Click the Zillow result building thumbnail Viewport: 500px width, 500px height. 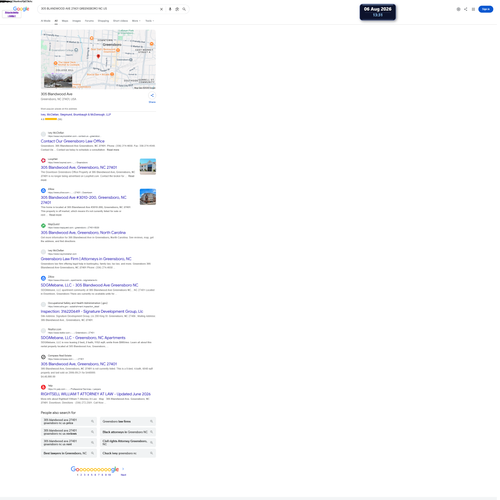(148, 197)
